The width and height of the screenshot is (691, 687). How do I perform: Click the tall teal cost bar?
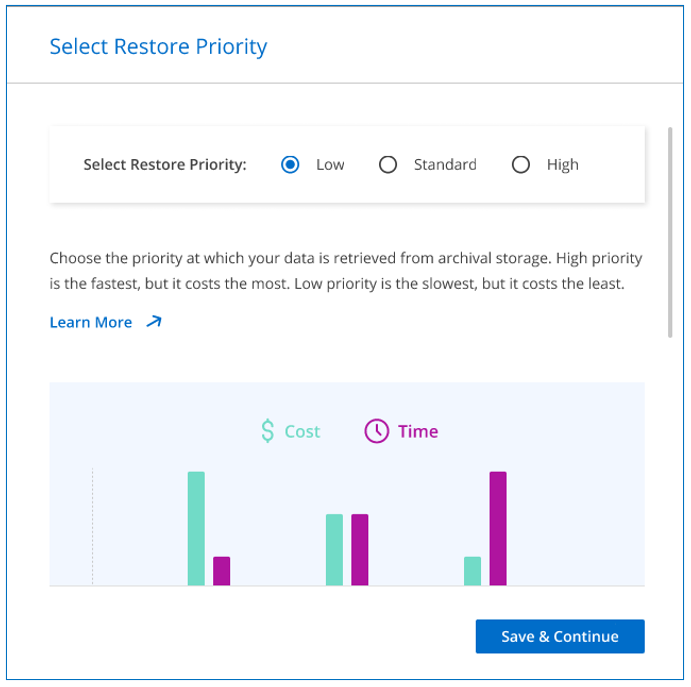pos(196,528)
